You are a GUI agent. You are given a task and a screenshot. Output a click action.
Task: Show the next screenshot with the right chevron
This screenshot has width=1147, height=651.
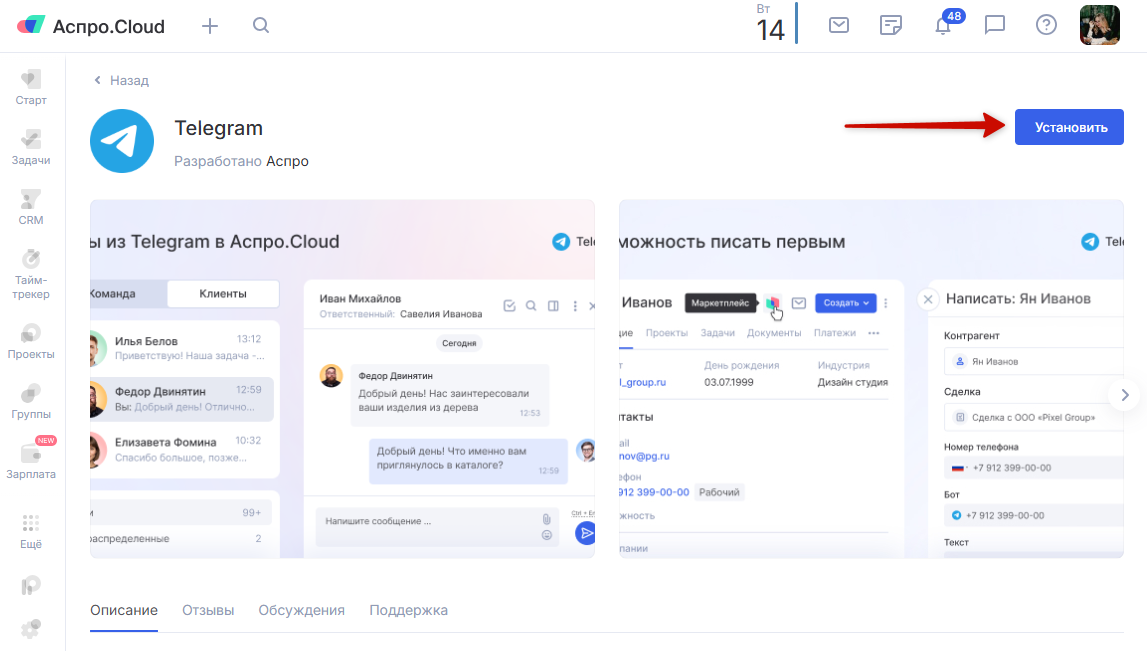point(1124,395)
